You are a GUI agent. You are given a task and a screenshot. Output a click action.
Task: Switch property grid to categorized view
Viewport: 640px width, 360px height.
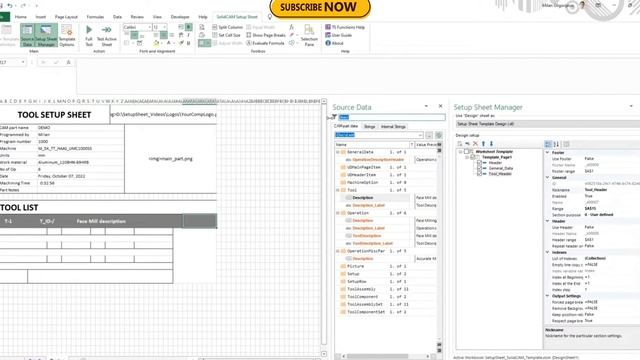tap(548, 144)
